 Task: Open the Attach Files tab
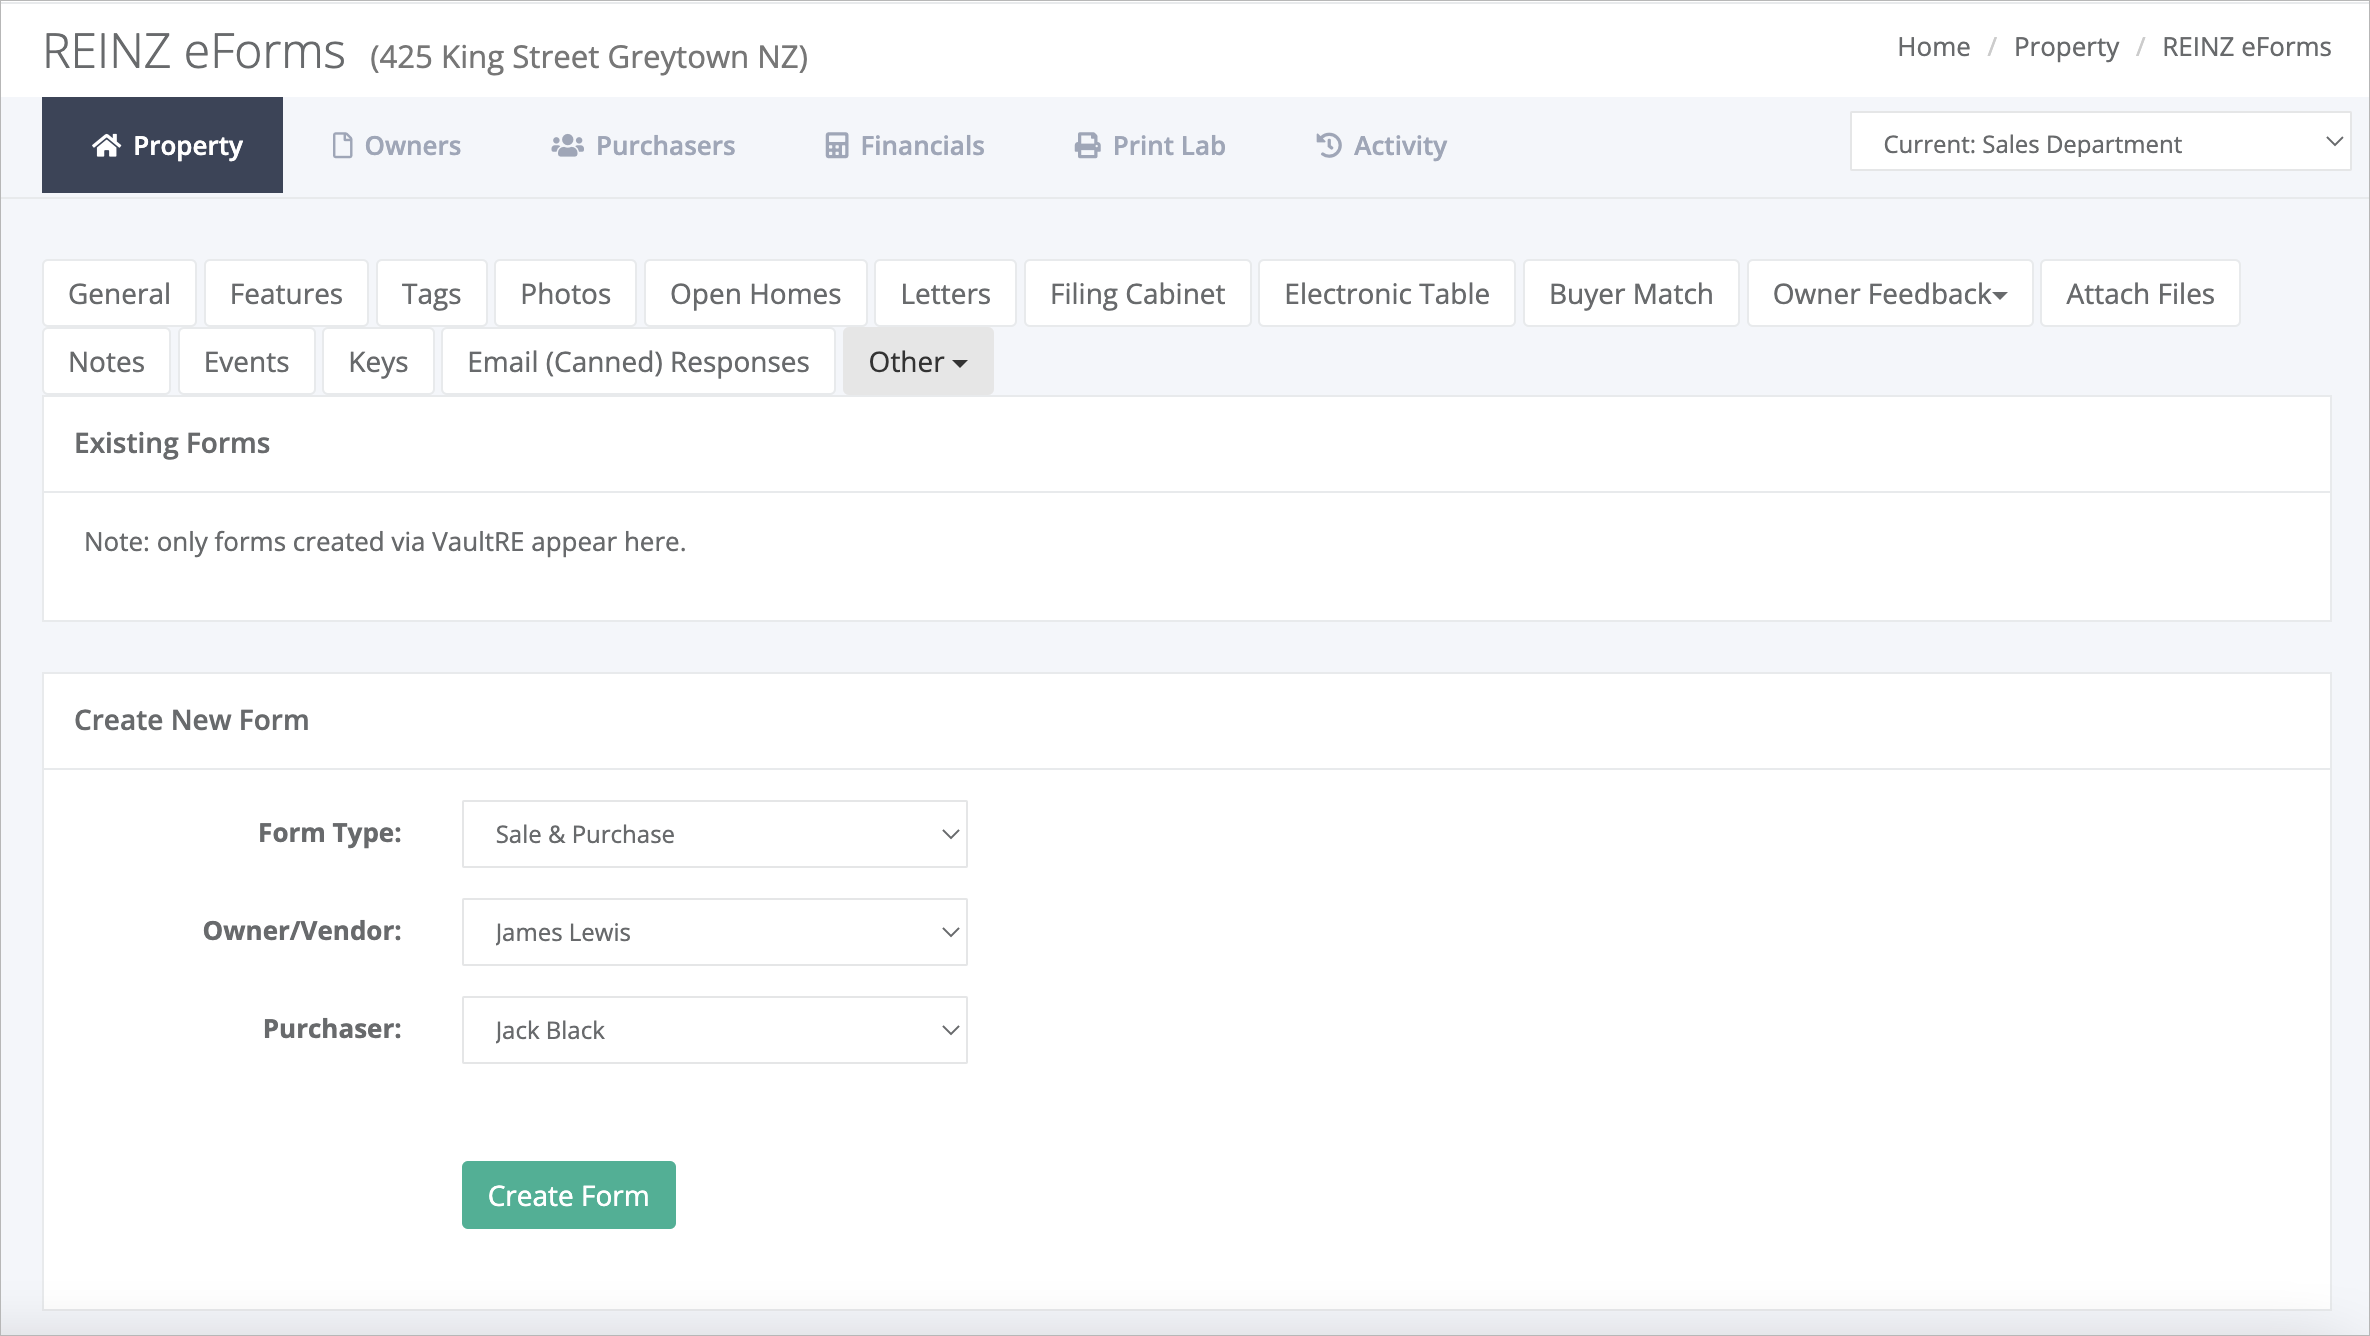[2140, 293]
